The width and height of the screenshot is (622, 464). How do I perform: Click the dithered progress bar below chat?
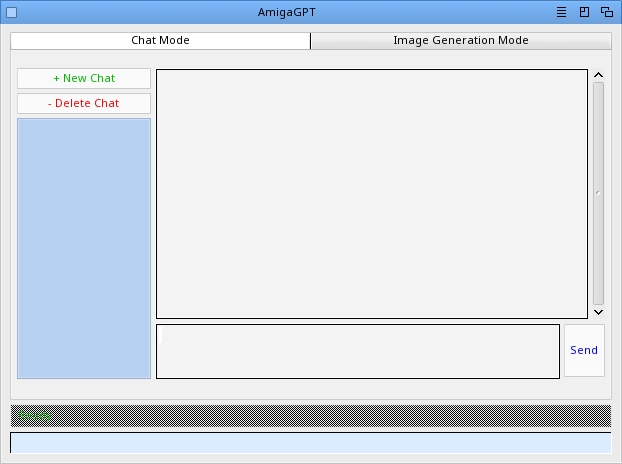pyautogui.click(x=310, y=415)
